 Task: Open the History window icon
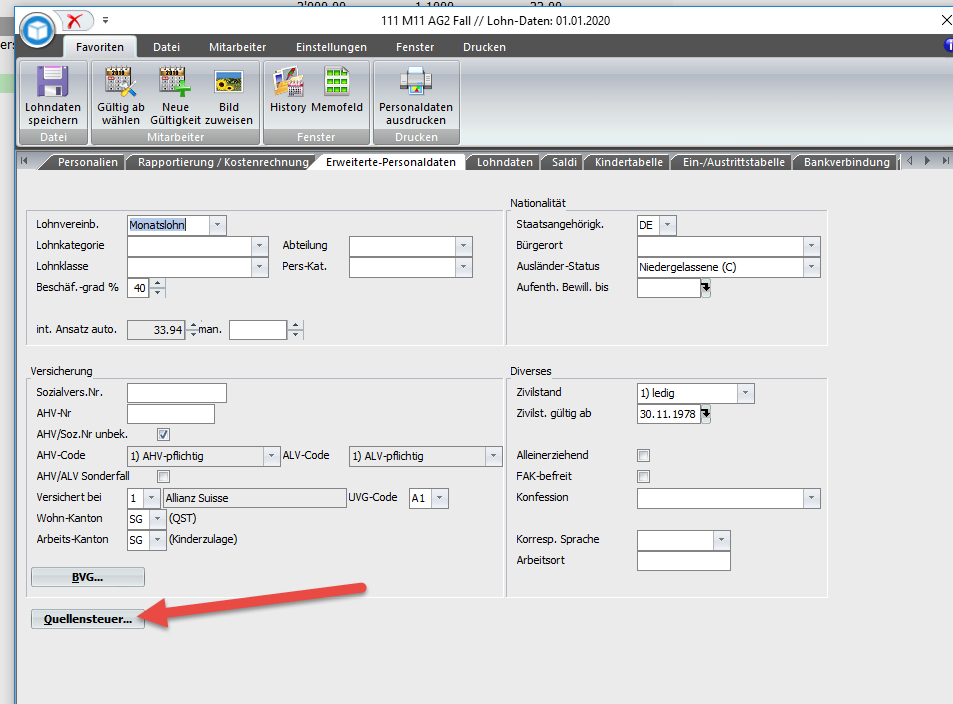(288, 82)
